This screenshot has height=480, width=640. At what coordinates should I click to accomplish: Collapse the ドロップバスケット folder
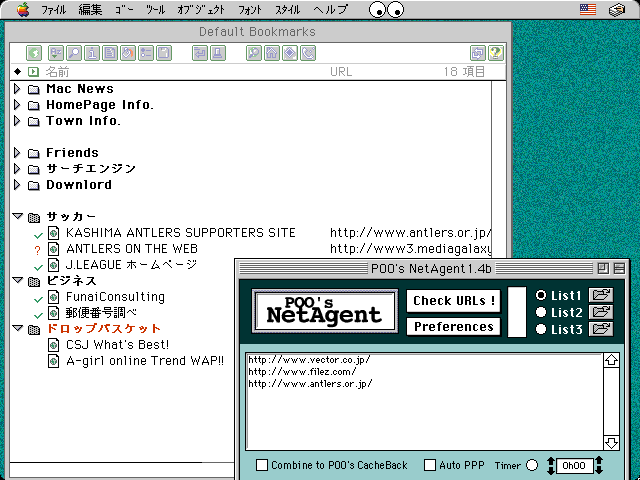[18, 328]
